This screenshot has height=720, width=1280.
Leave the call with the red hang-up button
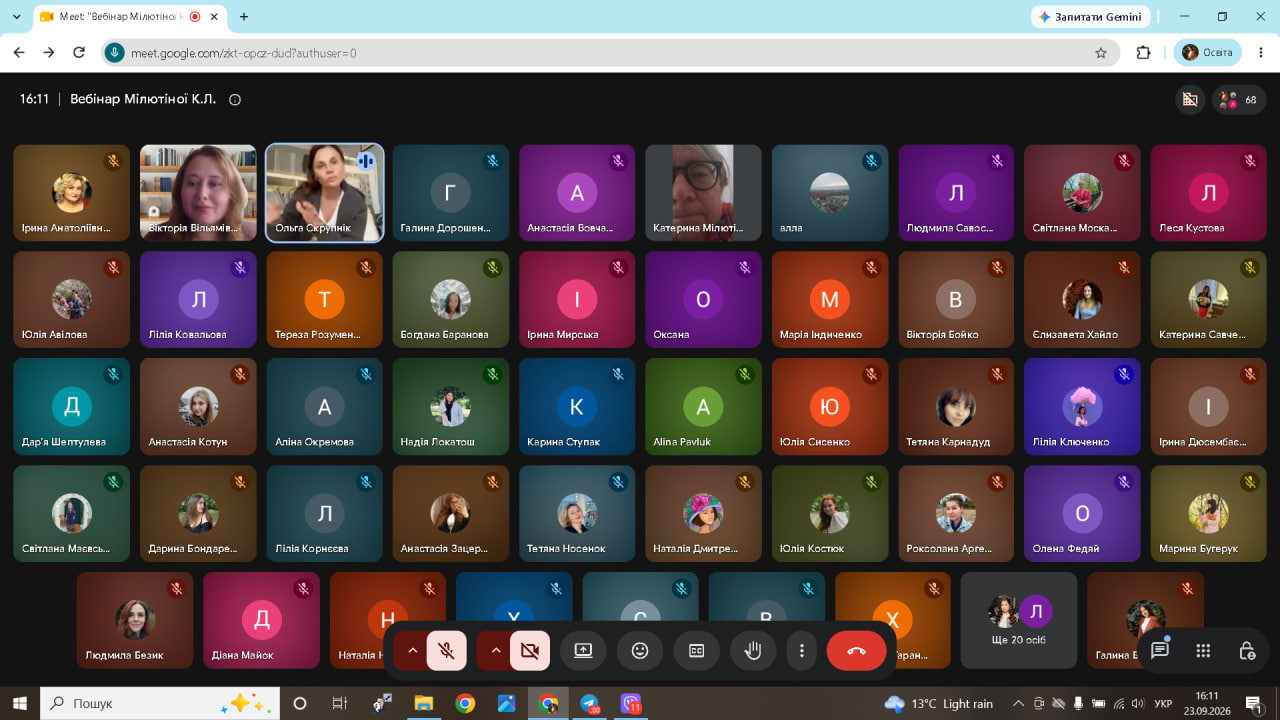(x=856, y=651)
